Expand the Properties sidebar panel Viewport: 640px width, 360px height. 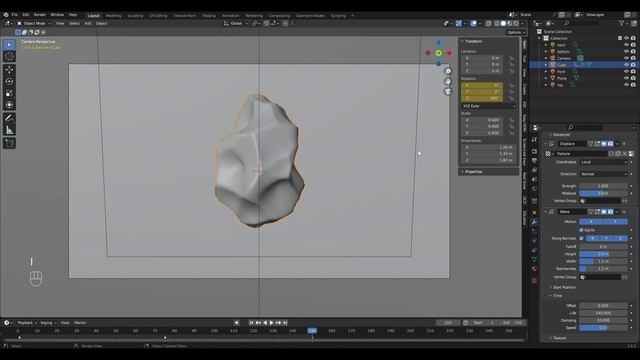tap(472, 172)
